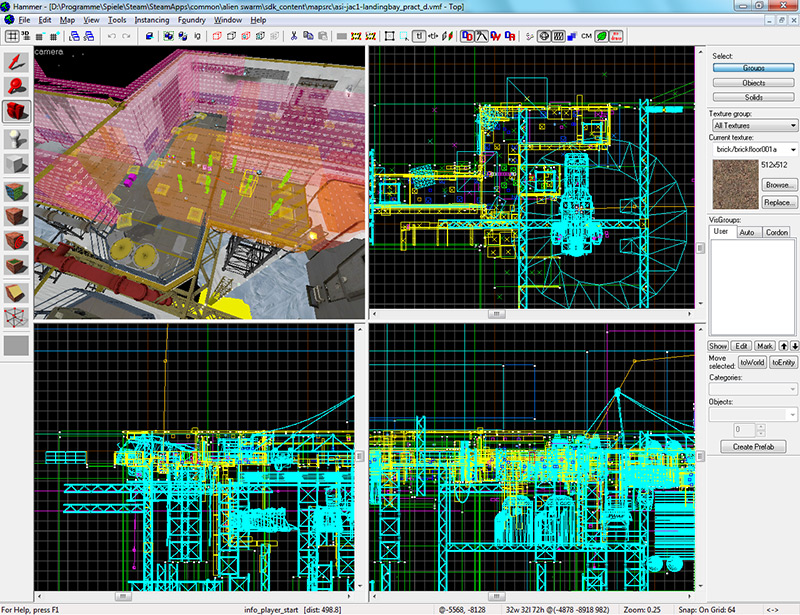Activate the Magnify tool

(x=16, y=87)
